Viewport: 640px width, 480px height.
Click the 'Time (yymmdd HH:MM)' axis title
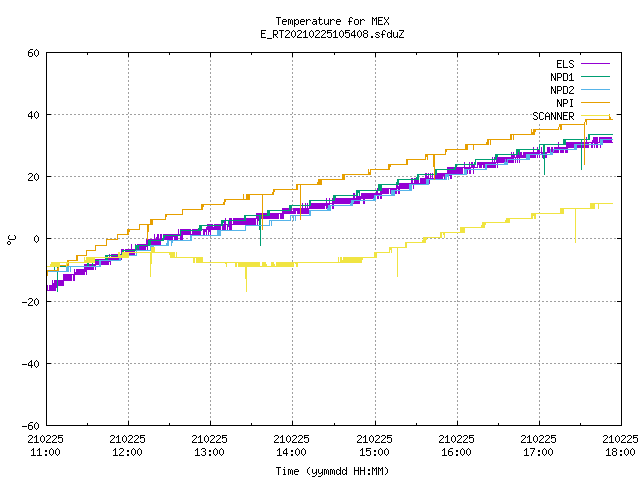coord(332,471)
